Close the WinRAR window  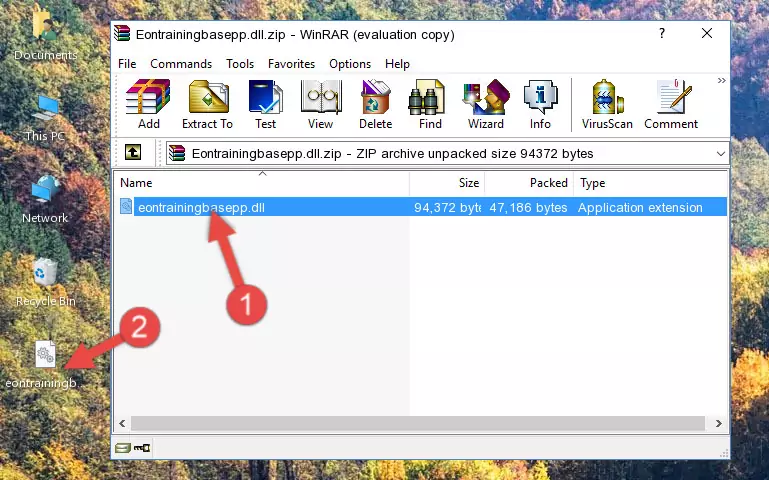tap(707, 33)
